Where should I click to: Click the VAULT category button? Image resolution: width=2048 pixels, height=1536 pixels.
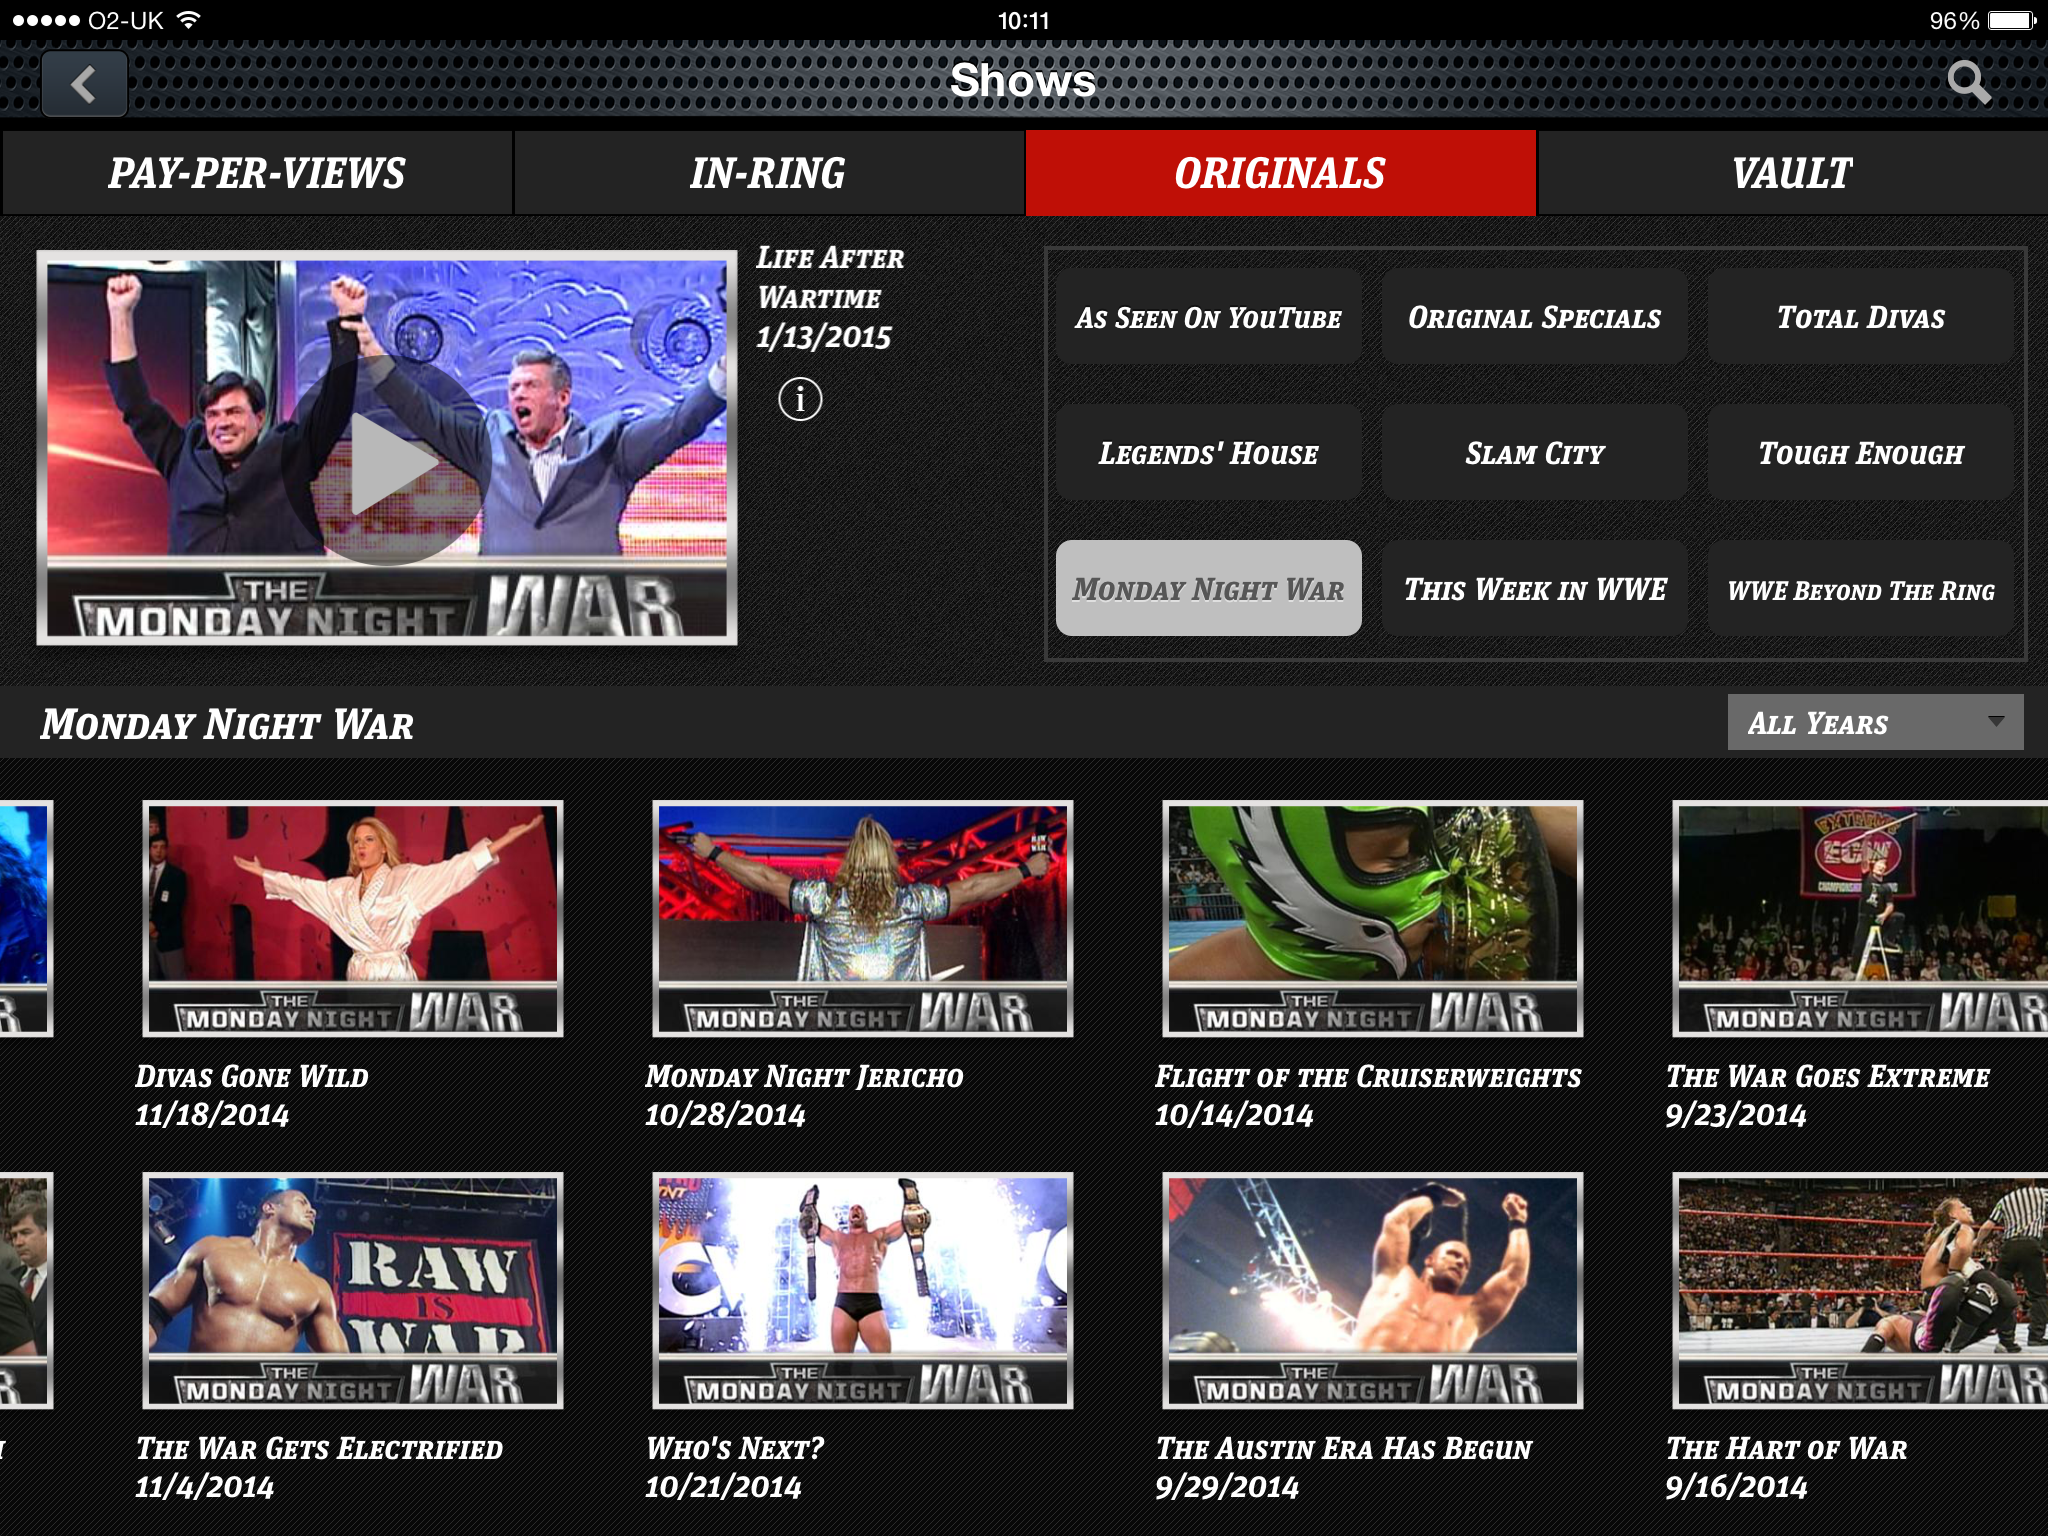pyautogui.click(x=1792, y=173)
